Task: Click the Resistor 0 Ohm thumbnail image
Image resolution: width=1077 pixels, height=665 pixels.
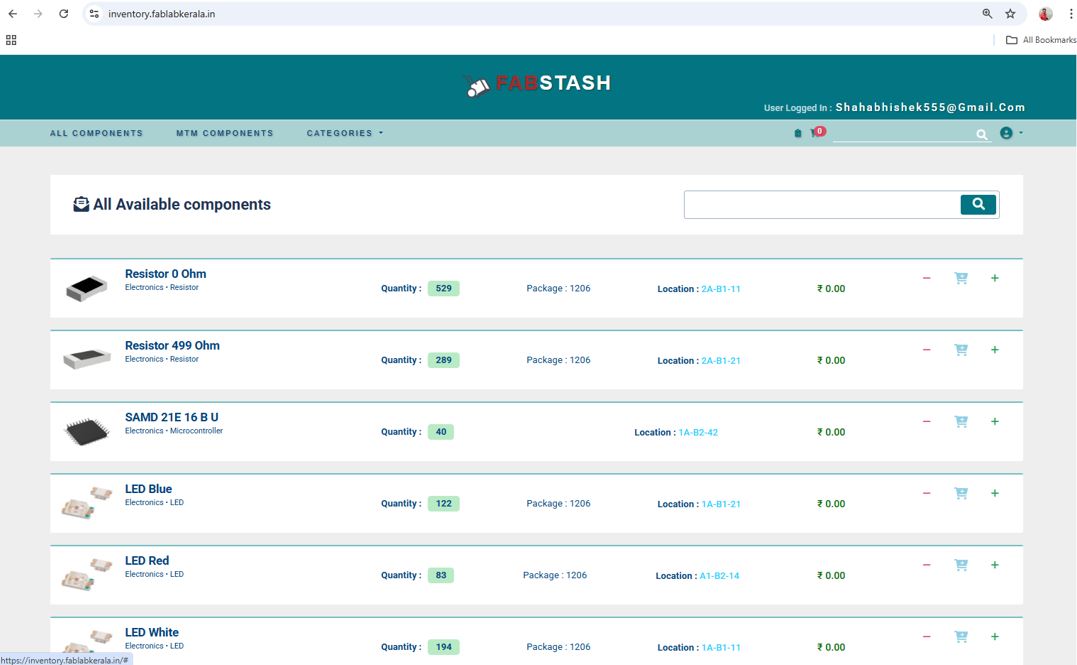Action: pyautogui.click(x=87, y=288)
